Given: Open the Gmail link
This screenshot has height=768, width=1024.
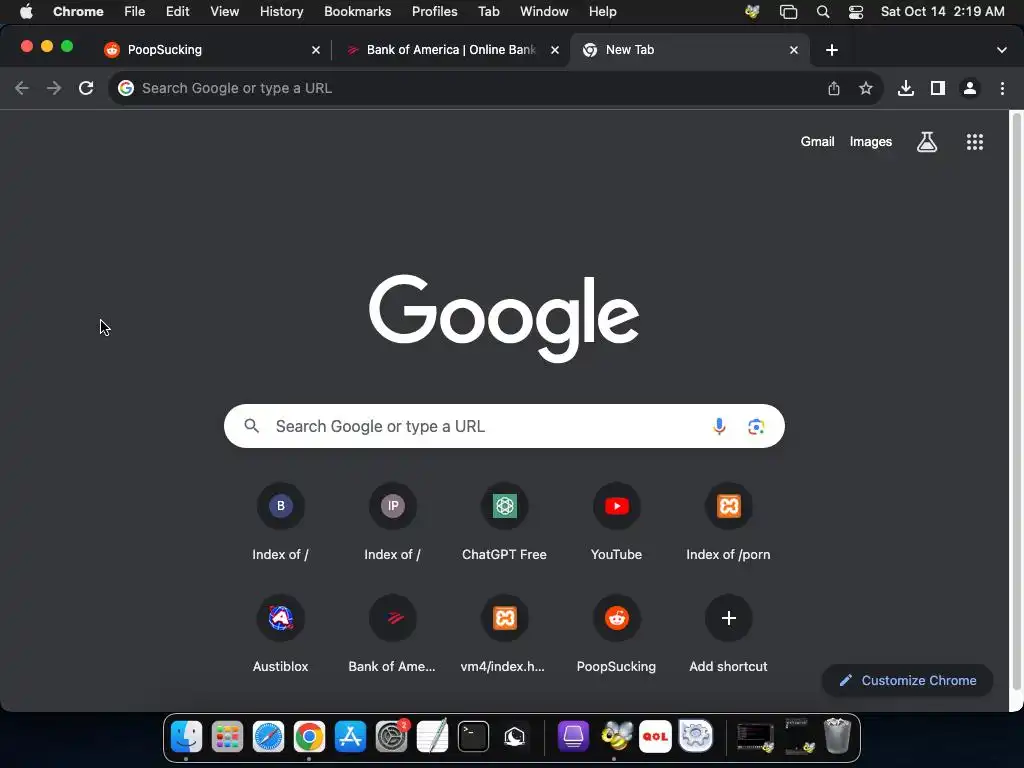Looking at the screenshot, I should pos(818,142).
